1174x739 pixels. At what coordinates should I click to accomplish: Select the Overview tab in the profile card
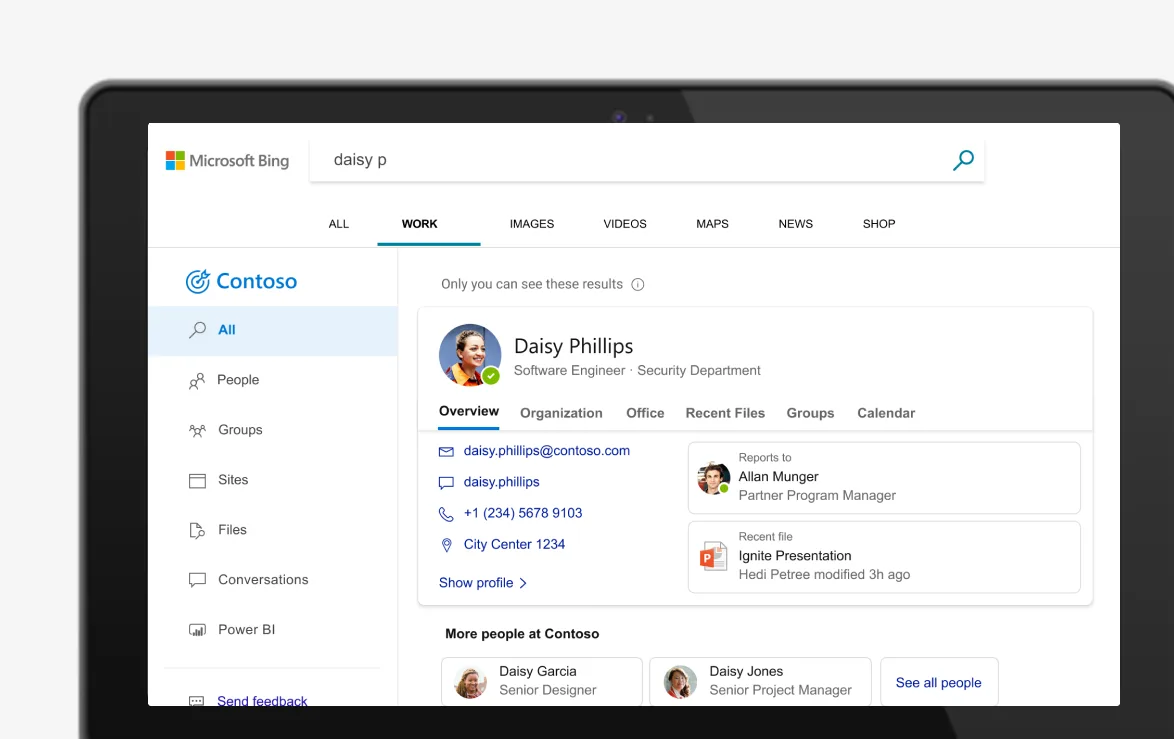coord(469,412)
